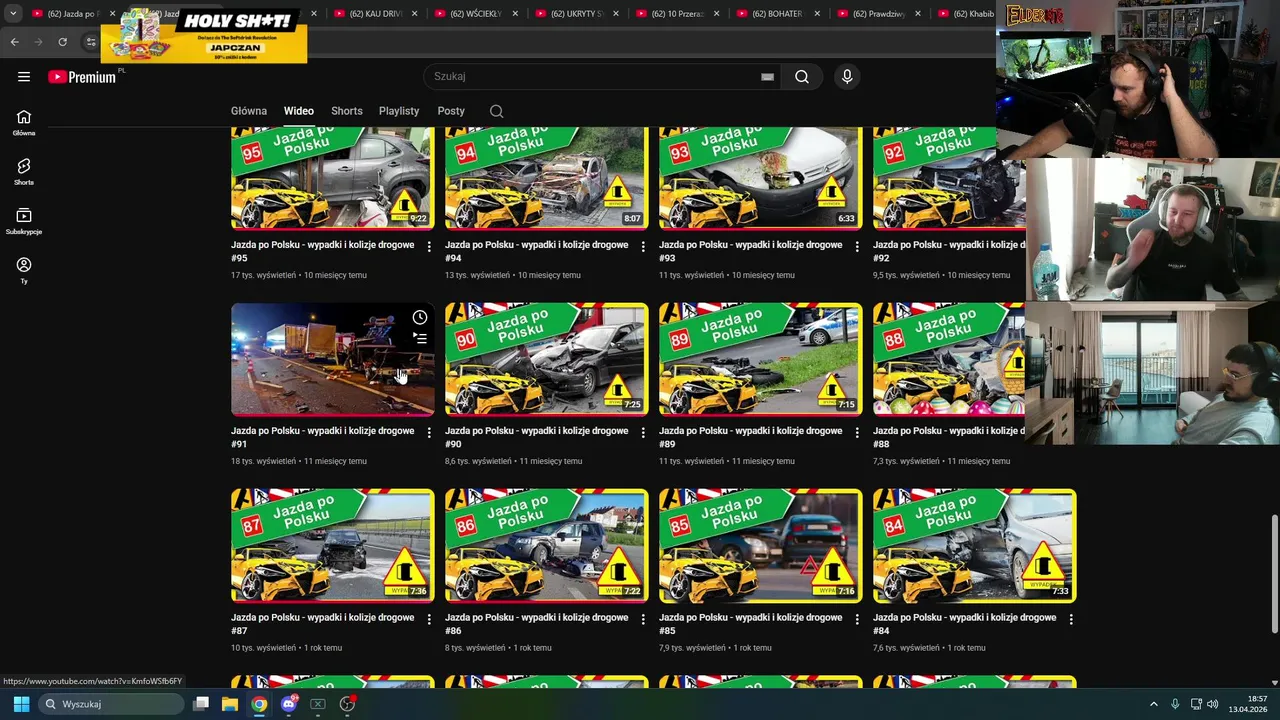The image size is (1280, 720).
Task: Play thumbnail of video #93
Action: point(760,178)
